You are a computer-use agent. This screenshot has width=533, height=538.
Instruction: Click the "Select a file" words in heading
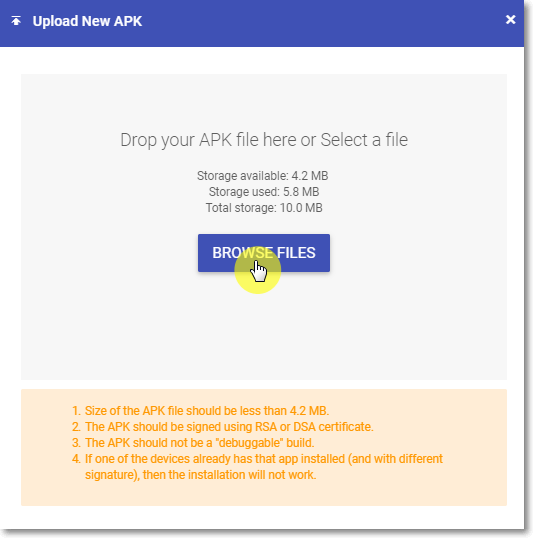pyautogui.click(x=364, y=140)
